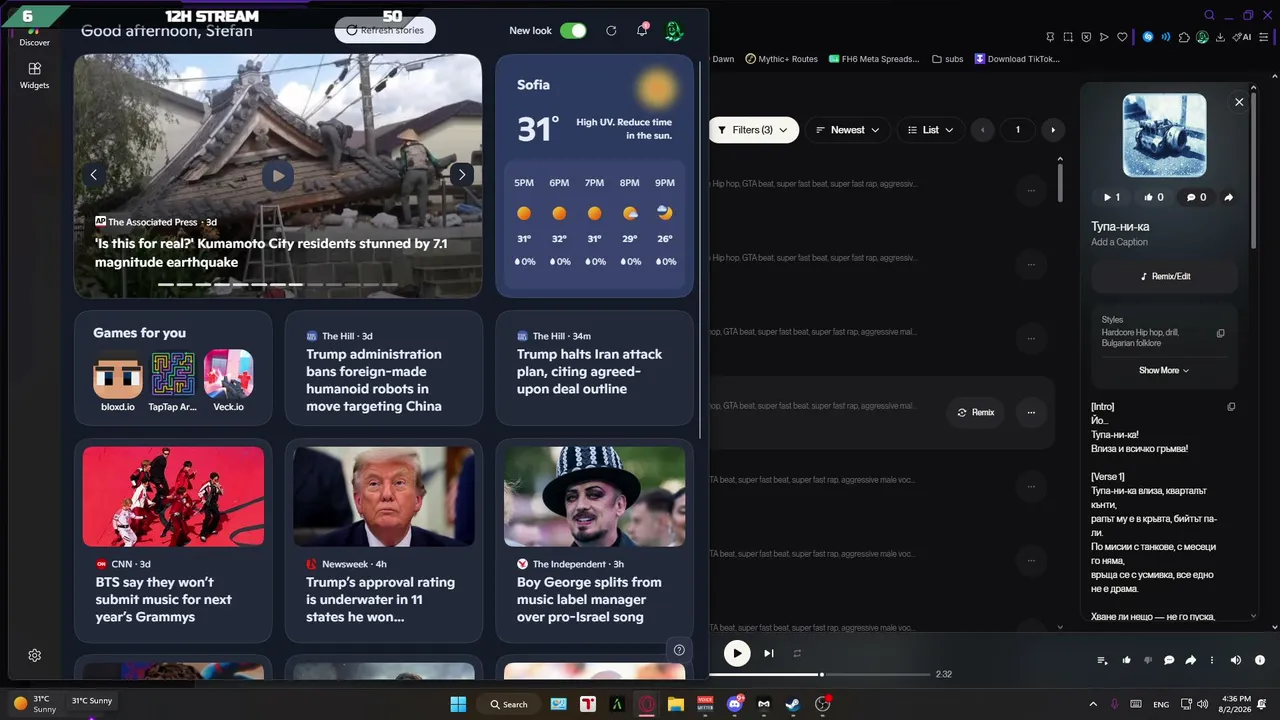Screen dimensions: 1280x720
Task: Go to the previous featured story
Action: tap(93, 174)
